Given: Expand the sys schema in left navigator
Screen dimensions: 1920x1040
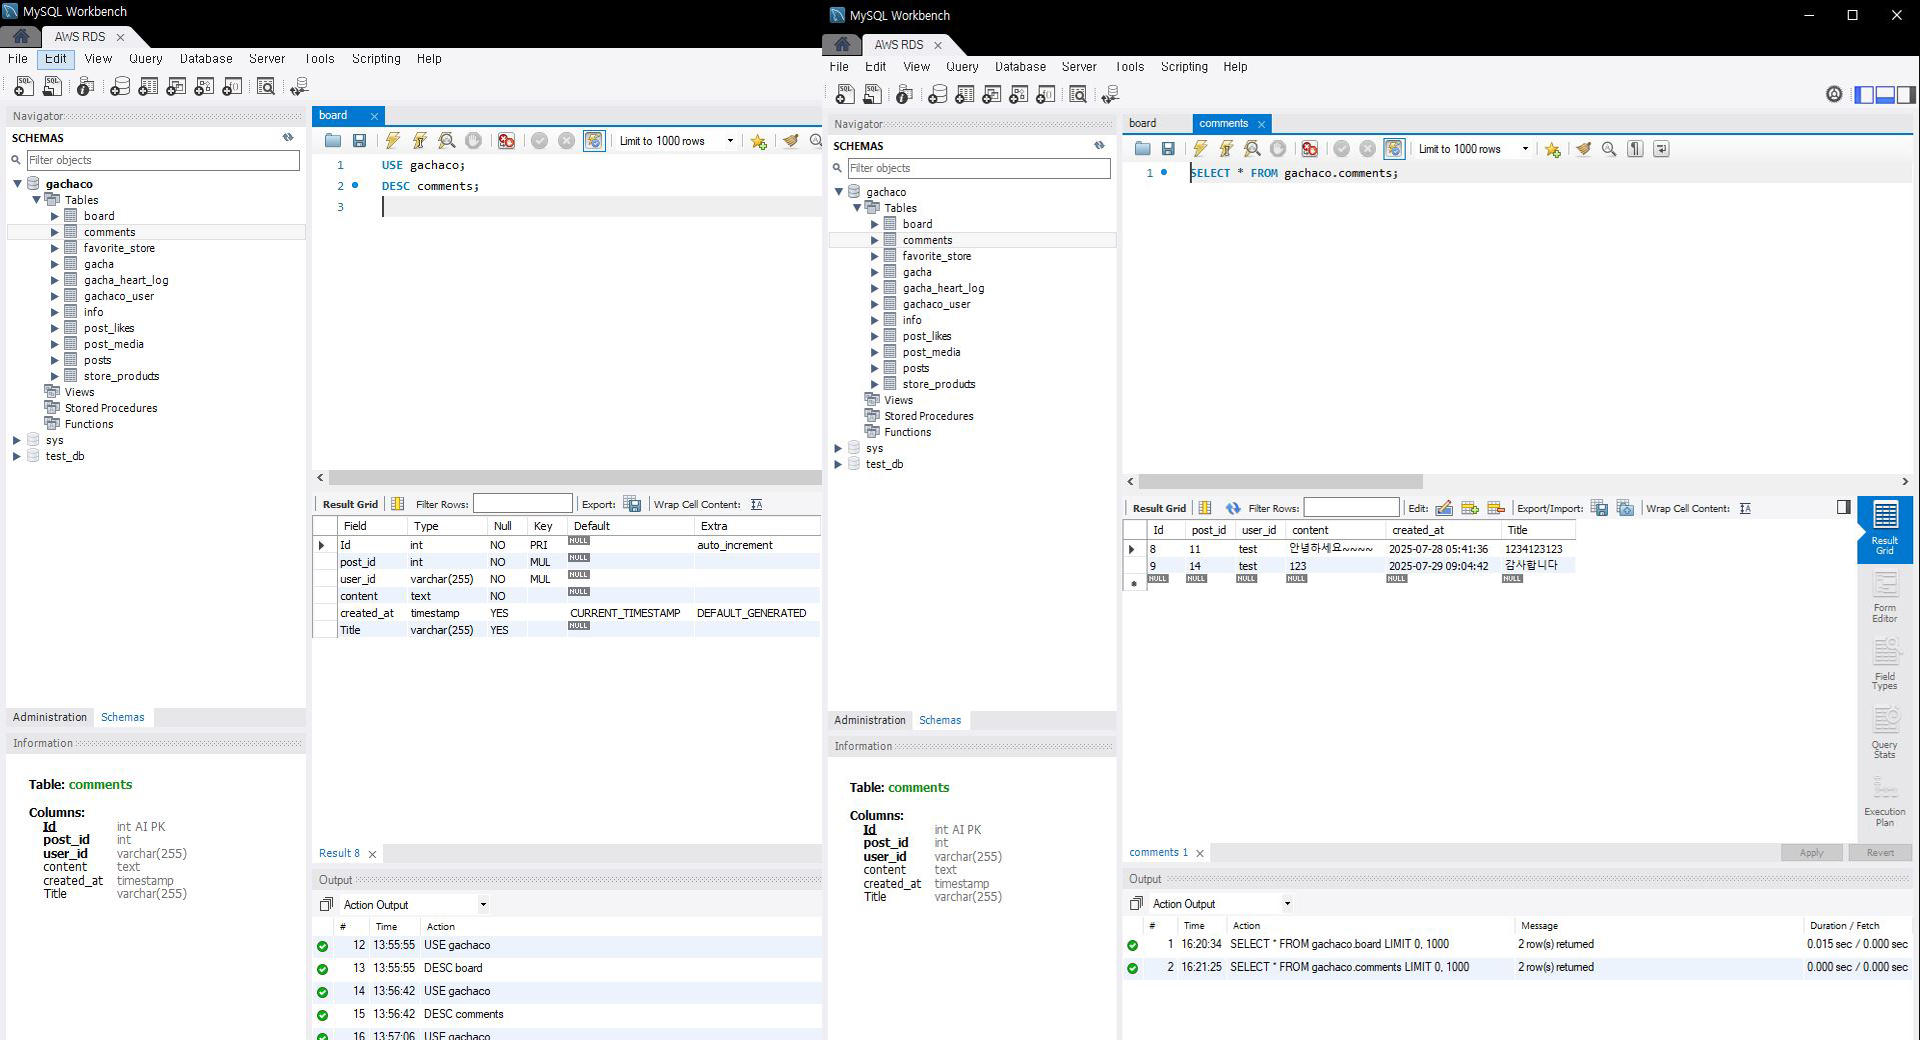Looking at the screenshot, I should (17, 440).
